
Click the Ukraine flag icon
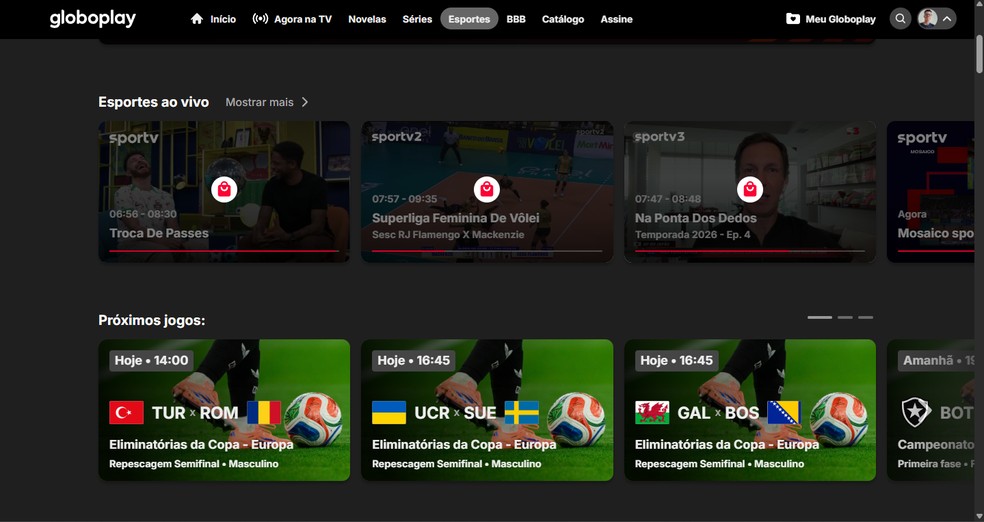(389, 413)
